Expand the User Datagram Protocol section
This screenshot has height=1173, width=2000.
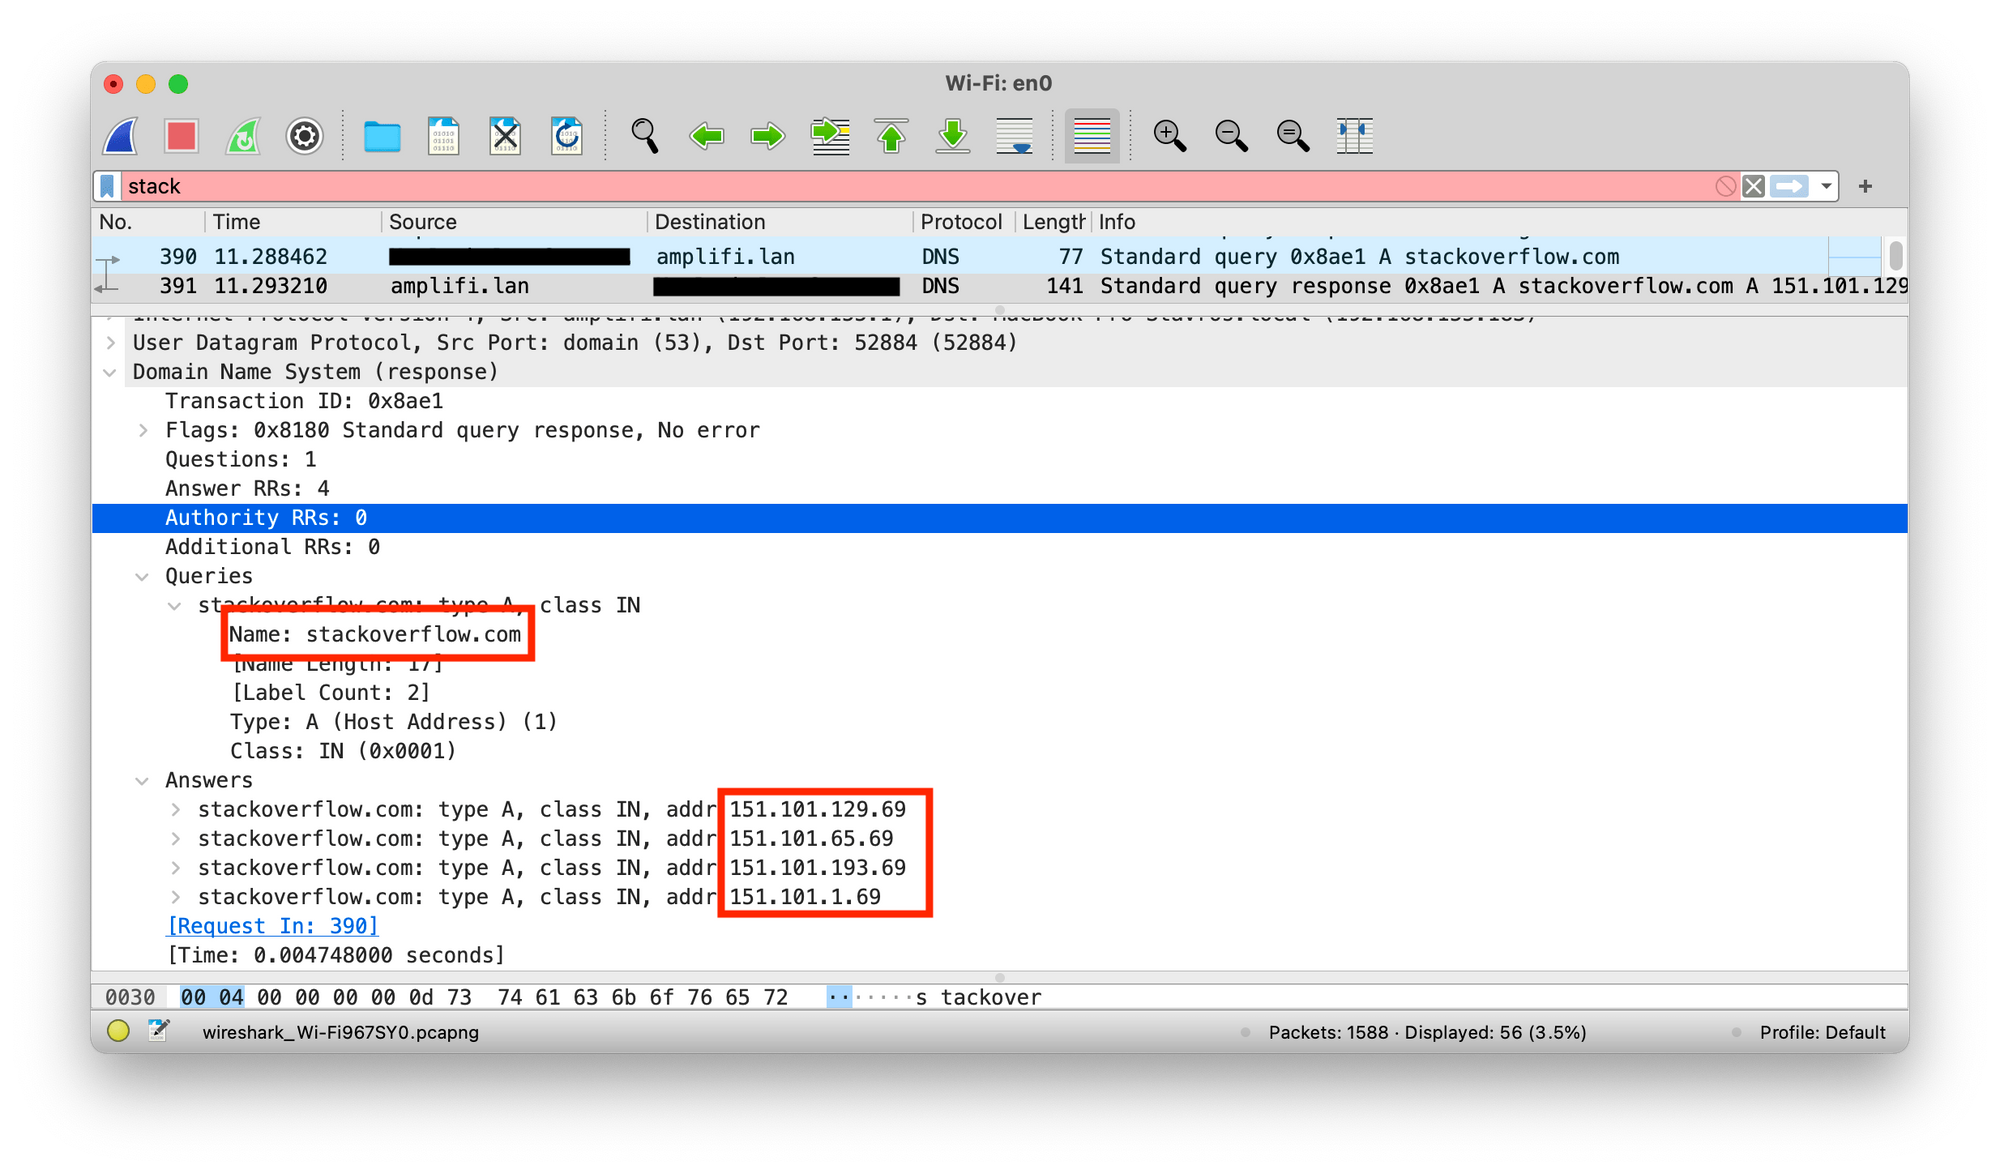pyautogui.click(x=111, y=343)
